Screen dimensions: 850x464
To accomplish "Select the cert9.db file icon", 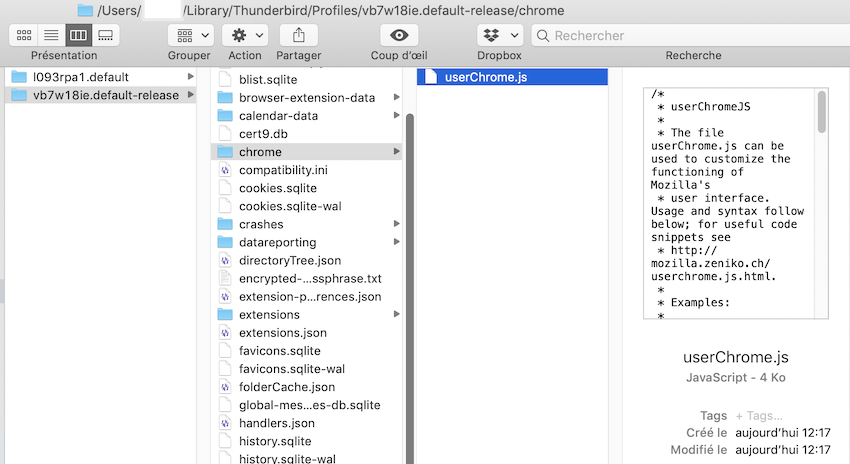I will pos(225,133).
